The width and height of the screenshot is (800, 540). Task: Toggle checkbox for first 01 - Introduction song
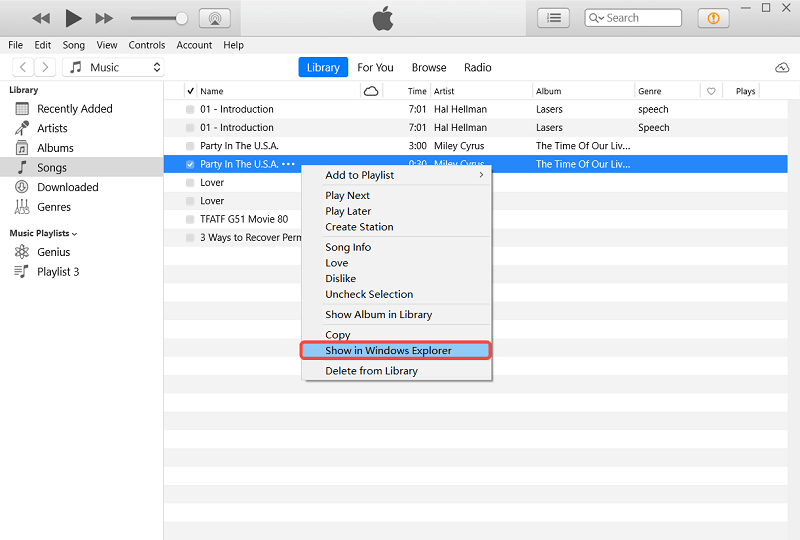[190, 109]
